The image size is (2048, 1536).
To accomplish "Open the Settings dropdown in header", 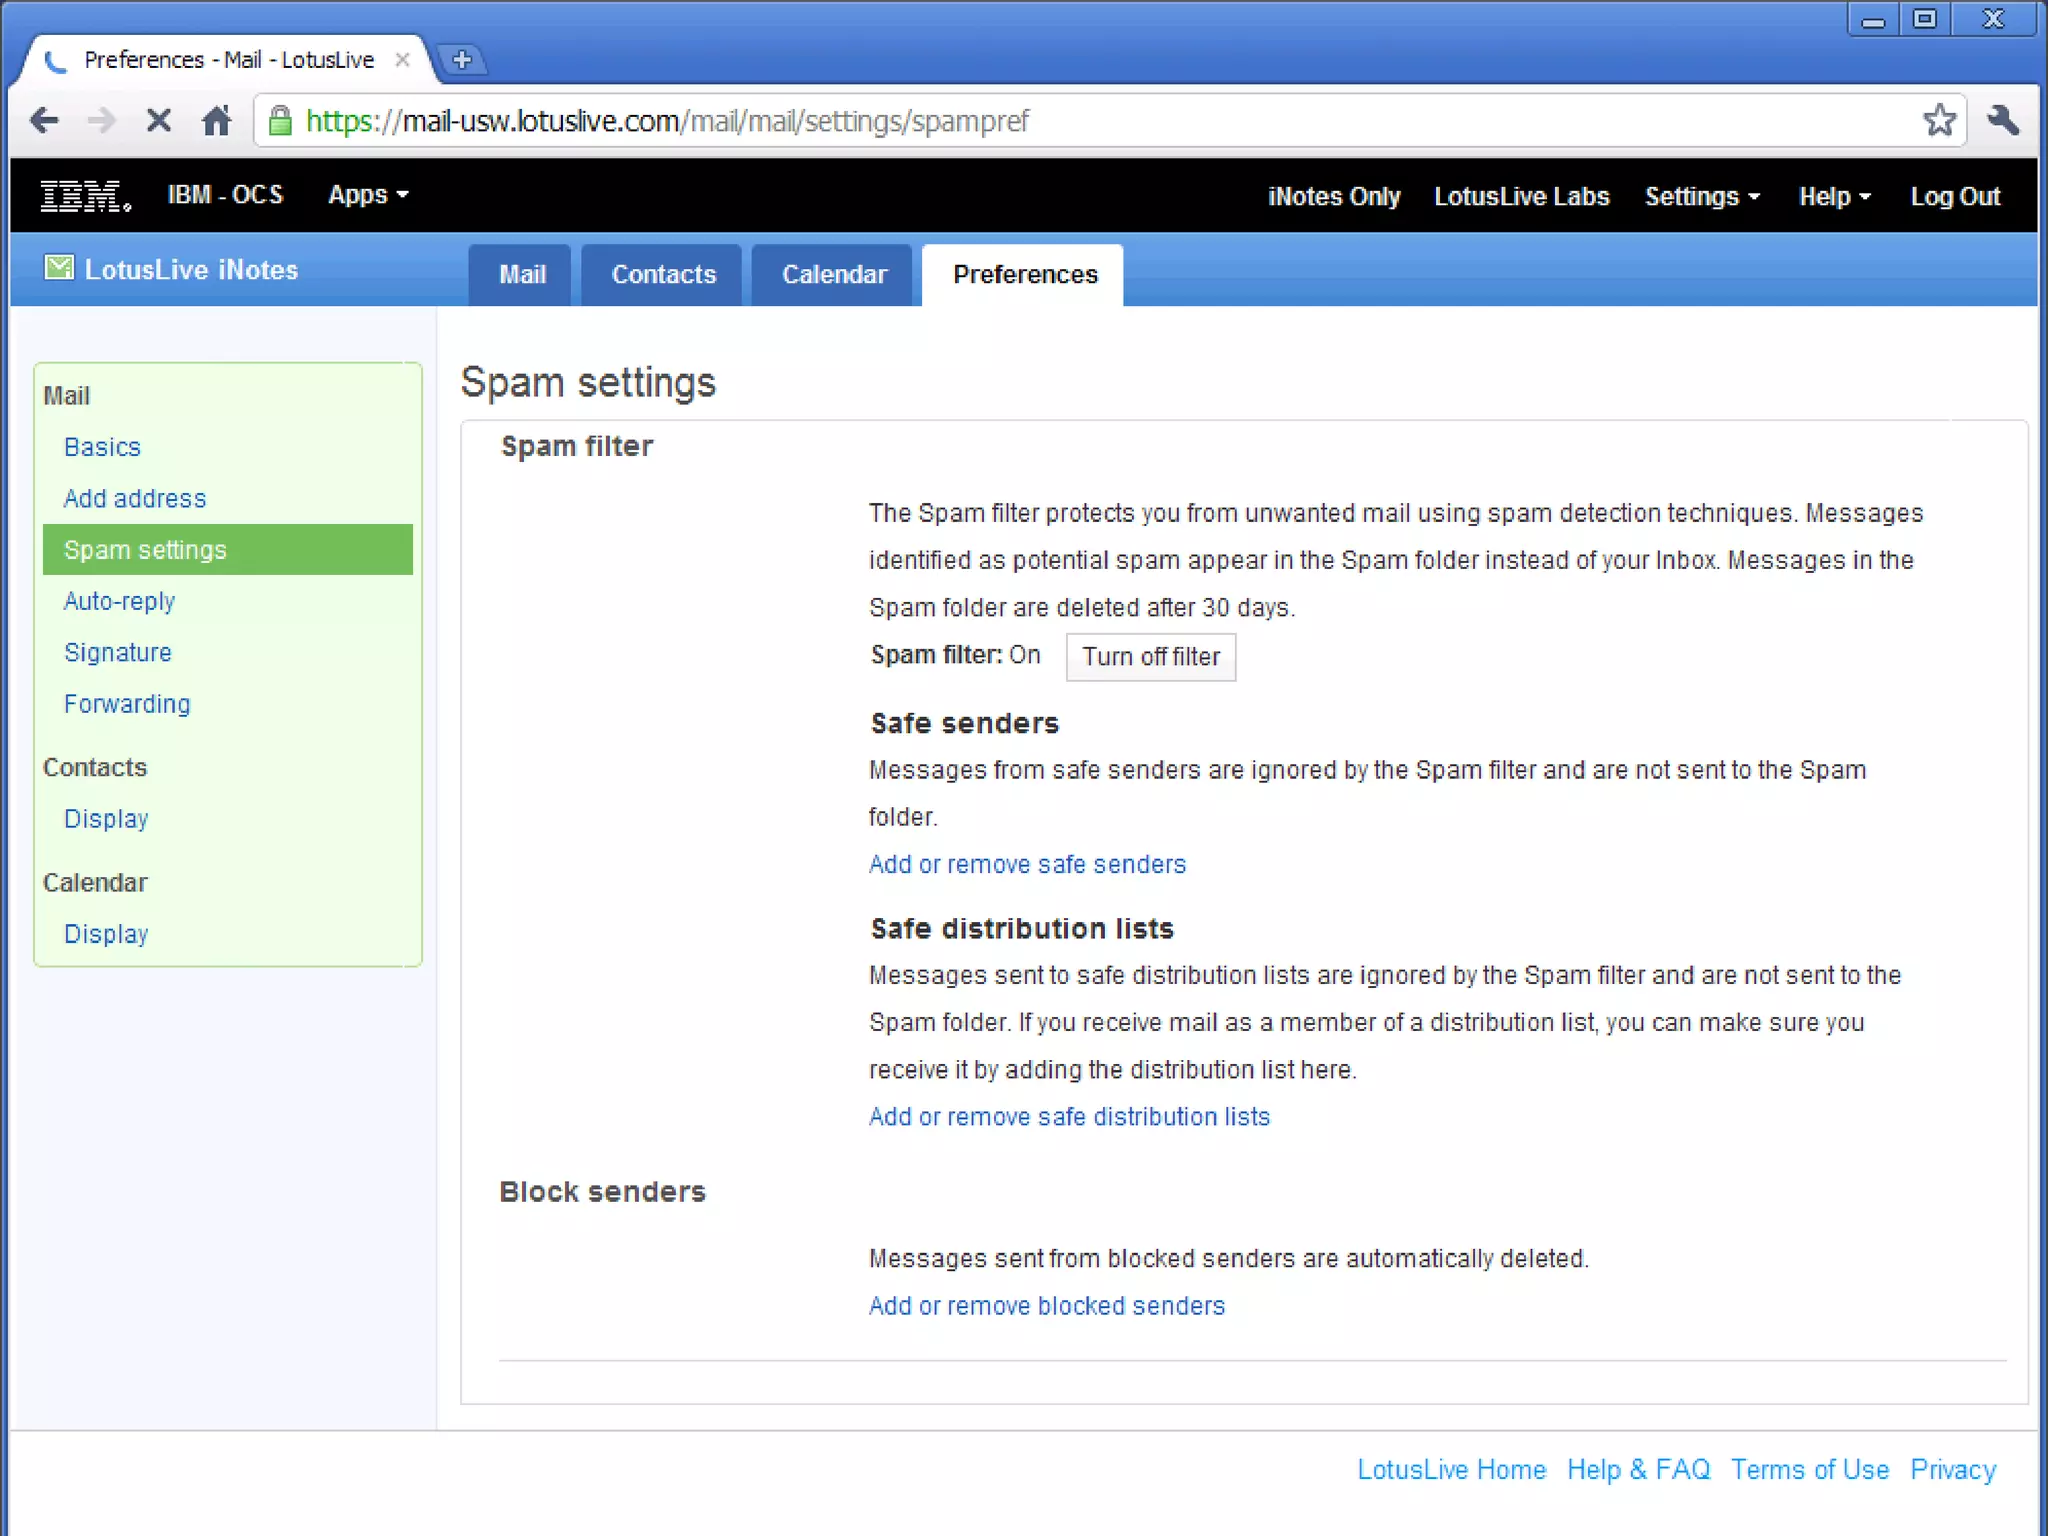I will [x=1701, y=197].
